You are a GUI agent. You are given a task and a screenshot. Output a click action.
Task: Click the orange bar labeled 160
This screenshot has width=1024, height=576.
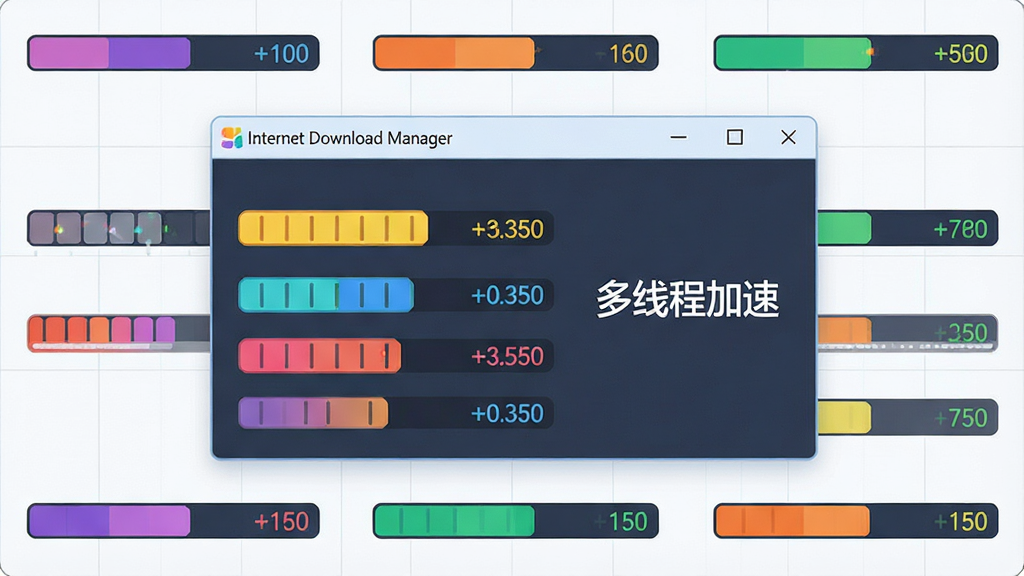pyautogui.click(x=455, y=53)
